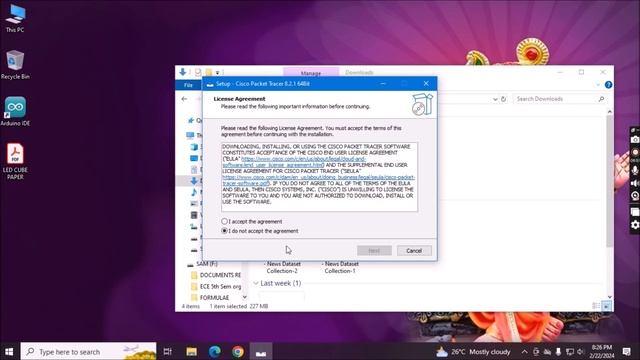Launch Microsoft Edge from taskbar
640x360 pixels.
click(x=215, y=351)
